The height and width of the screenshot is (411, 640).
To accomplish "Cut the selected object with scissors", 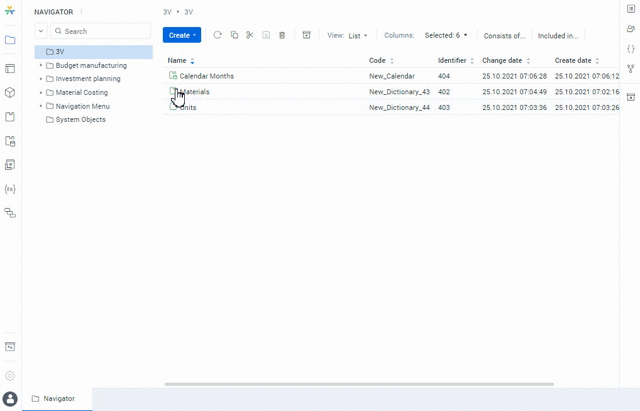I will tap(250, 35).
